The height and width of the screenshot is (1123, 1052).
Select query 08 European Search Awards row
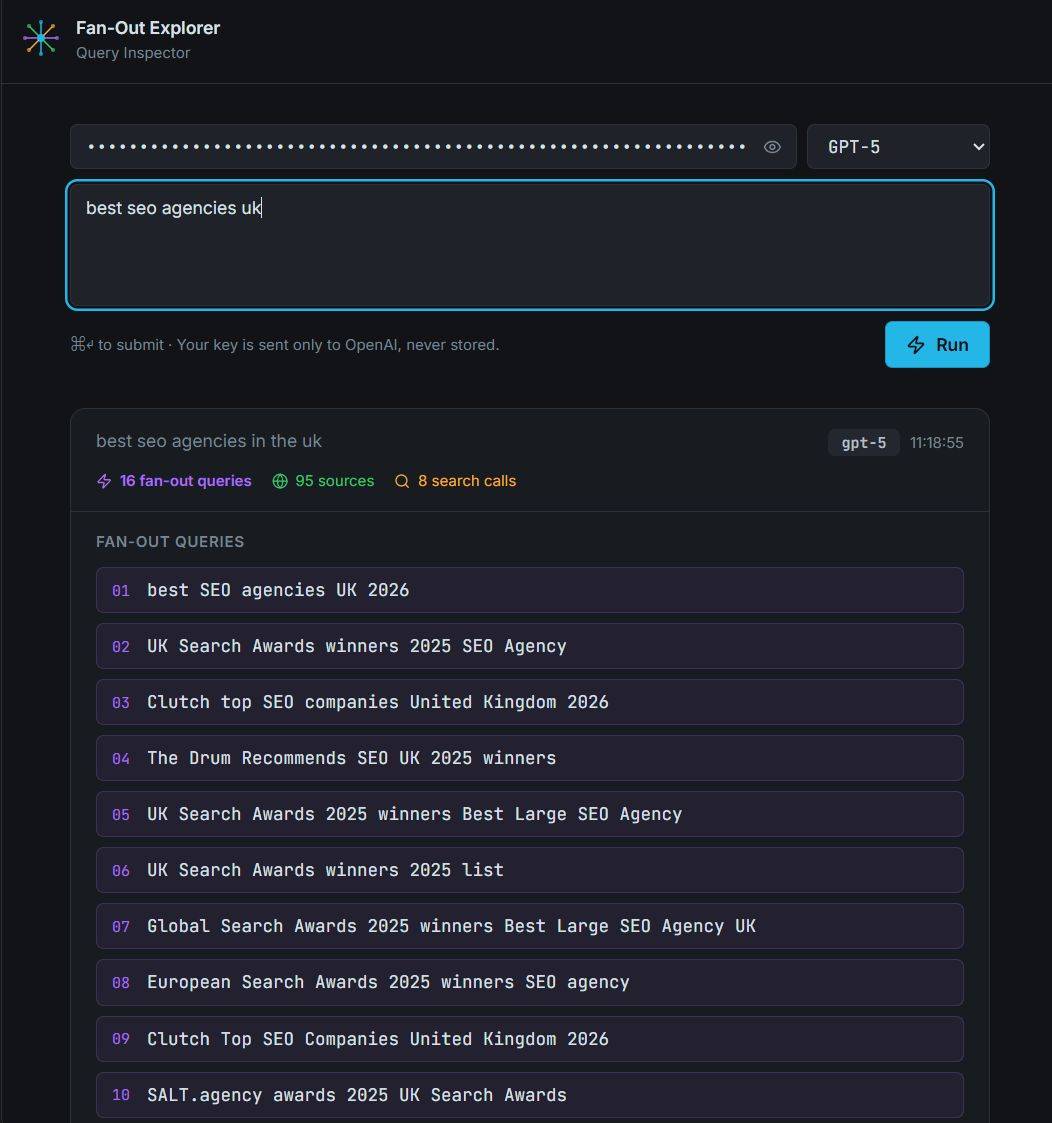click(529, 982)
